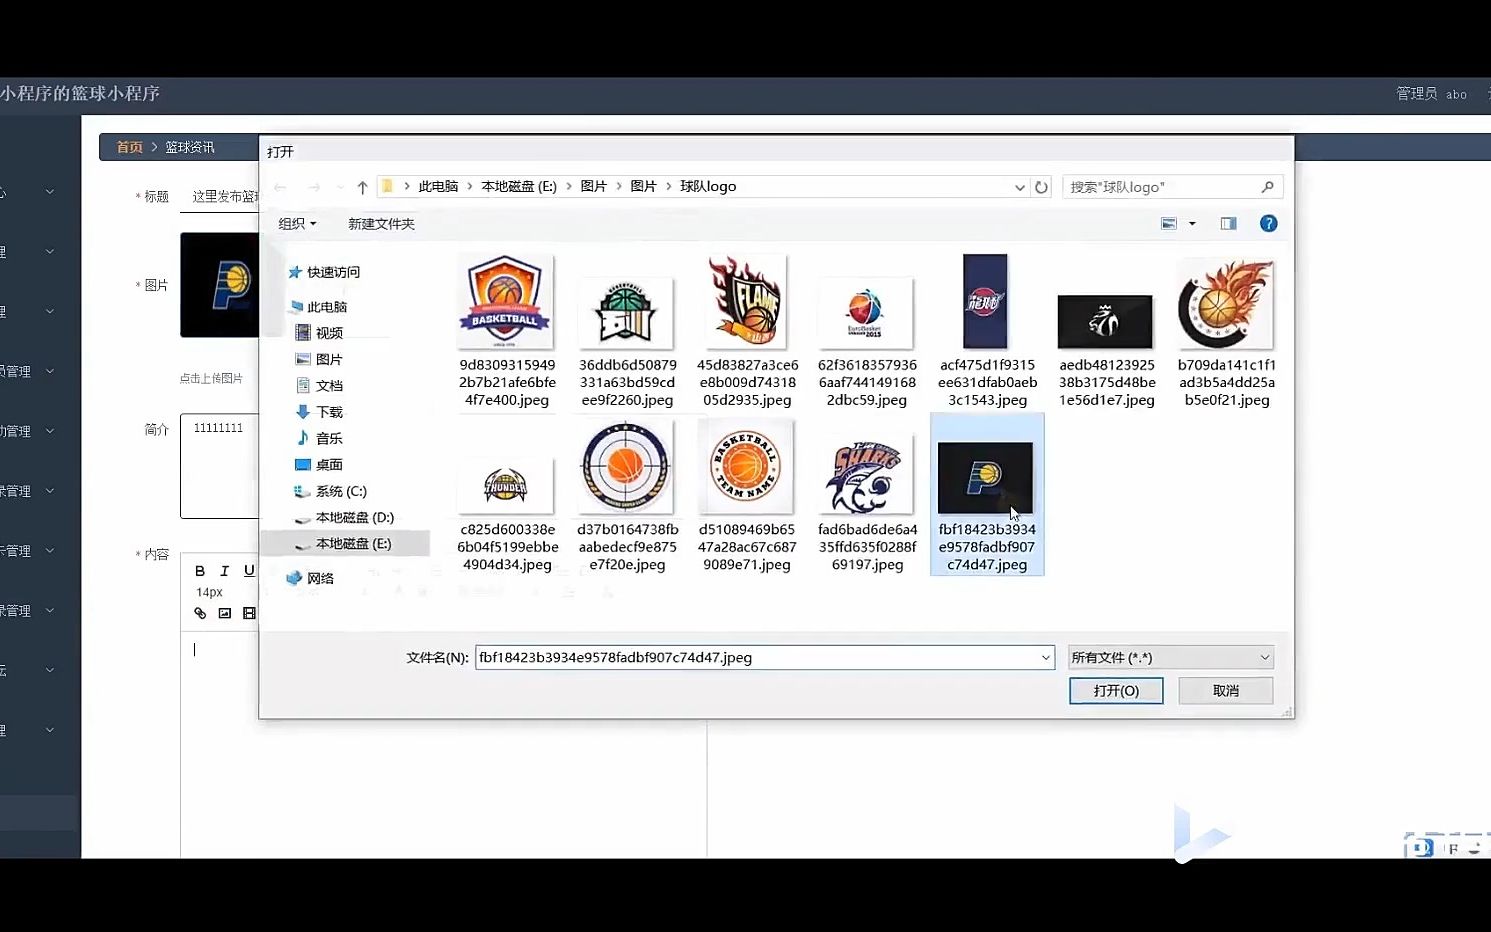Image resolution: width=1491 pixels, height=932 pixels.
Task: Open the help icon in dialog
Action: coord(1268,224)
